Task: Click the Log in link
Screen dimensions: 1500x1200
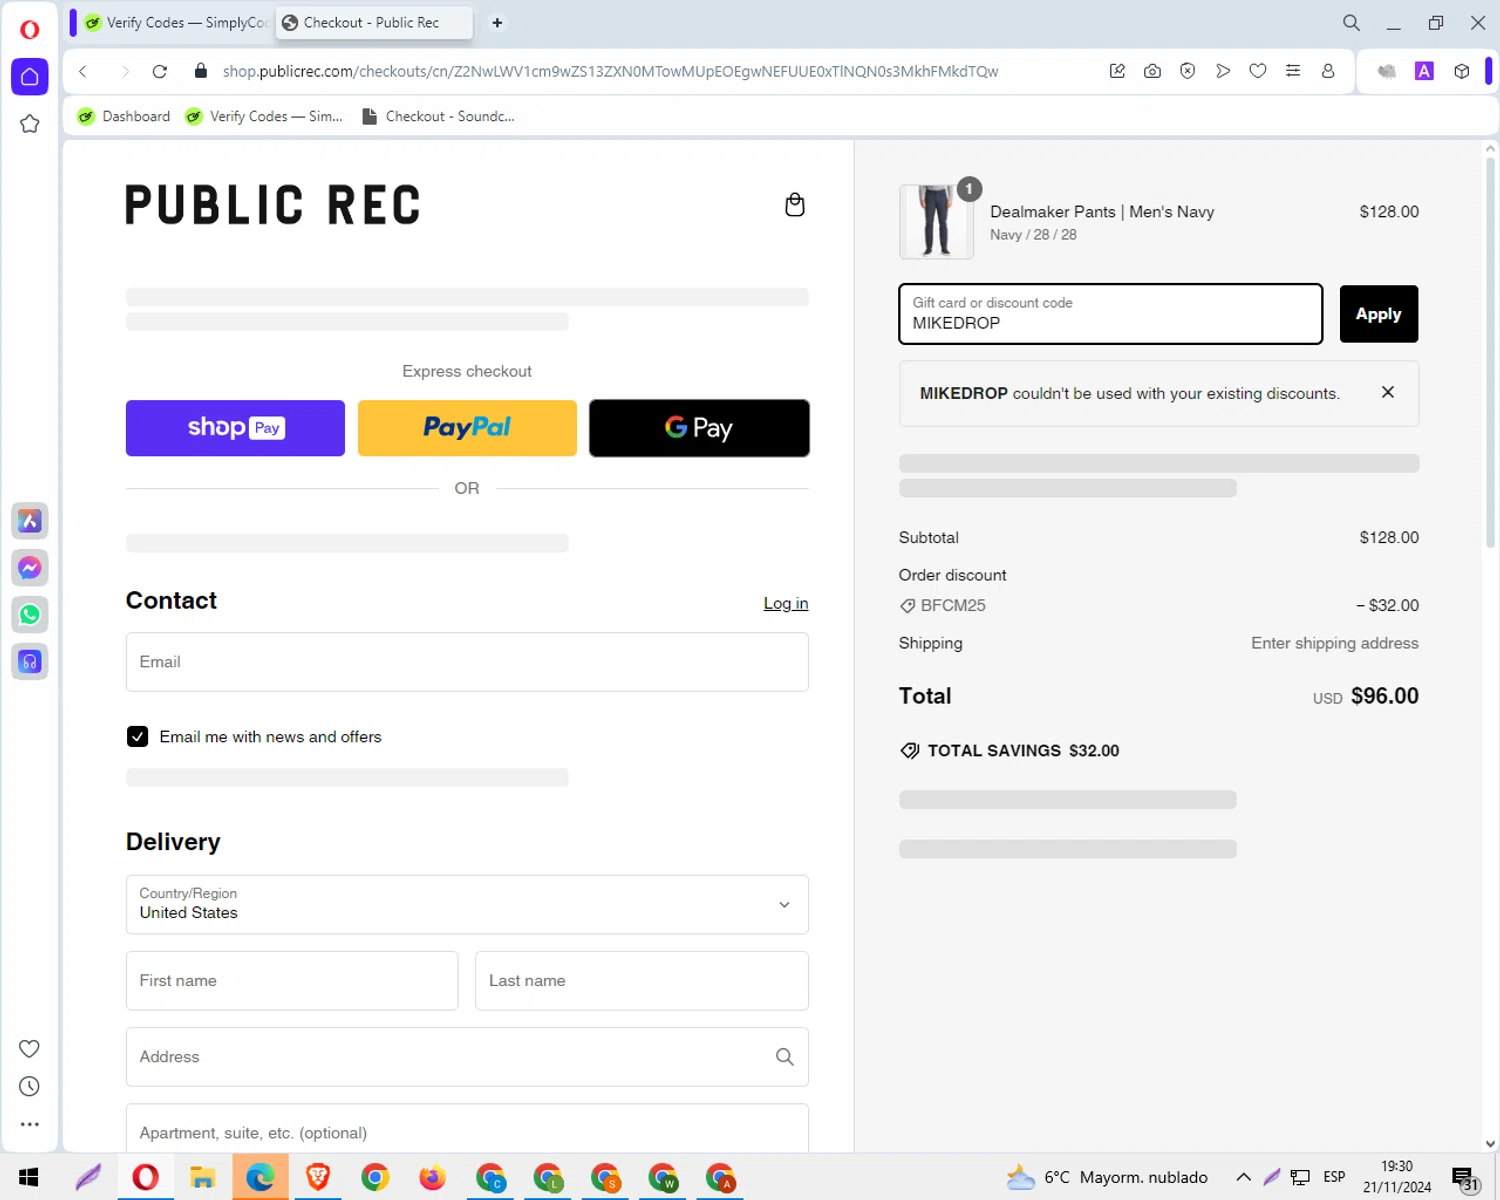Action: point(786,603)
